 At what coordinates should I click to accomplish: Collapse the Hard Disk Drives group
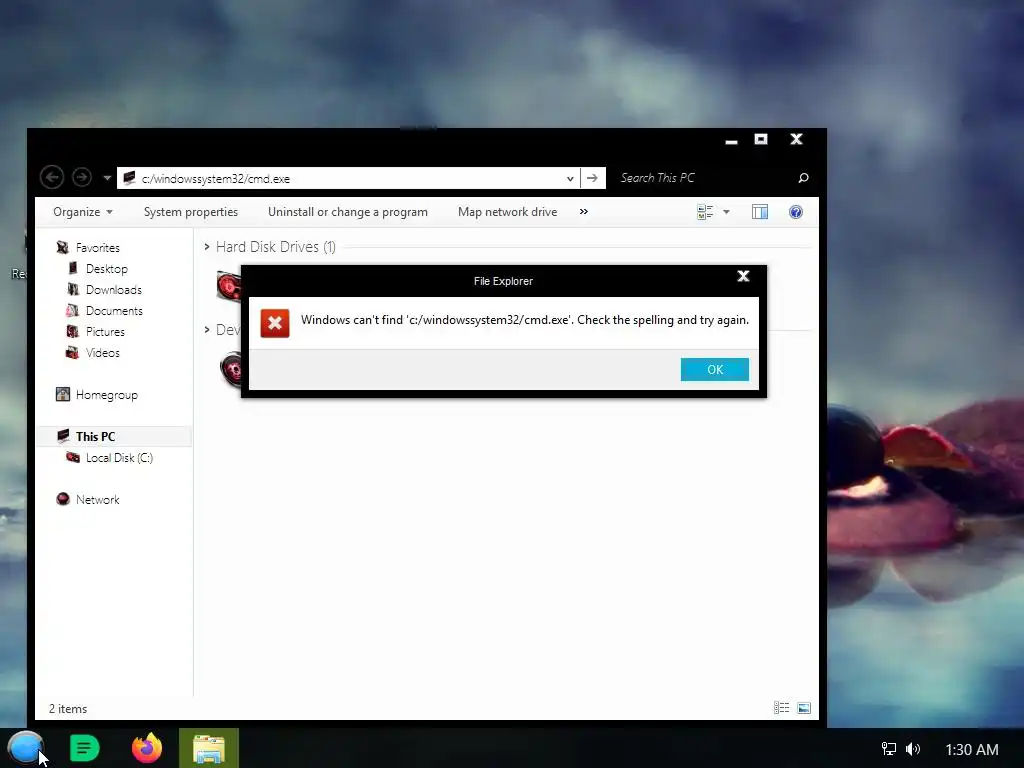[x=206, y=247]
